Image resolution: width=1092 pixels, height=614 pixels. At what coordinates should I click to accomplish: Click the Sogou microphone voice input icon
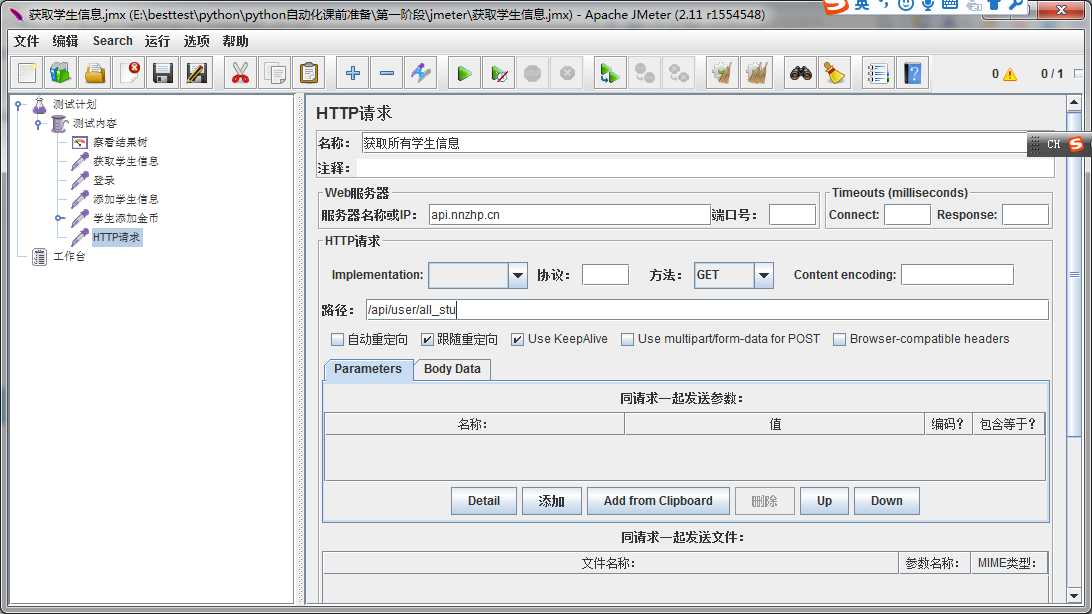click(928, 5)
